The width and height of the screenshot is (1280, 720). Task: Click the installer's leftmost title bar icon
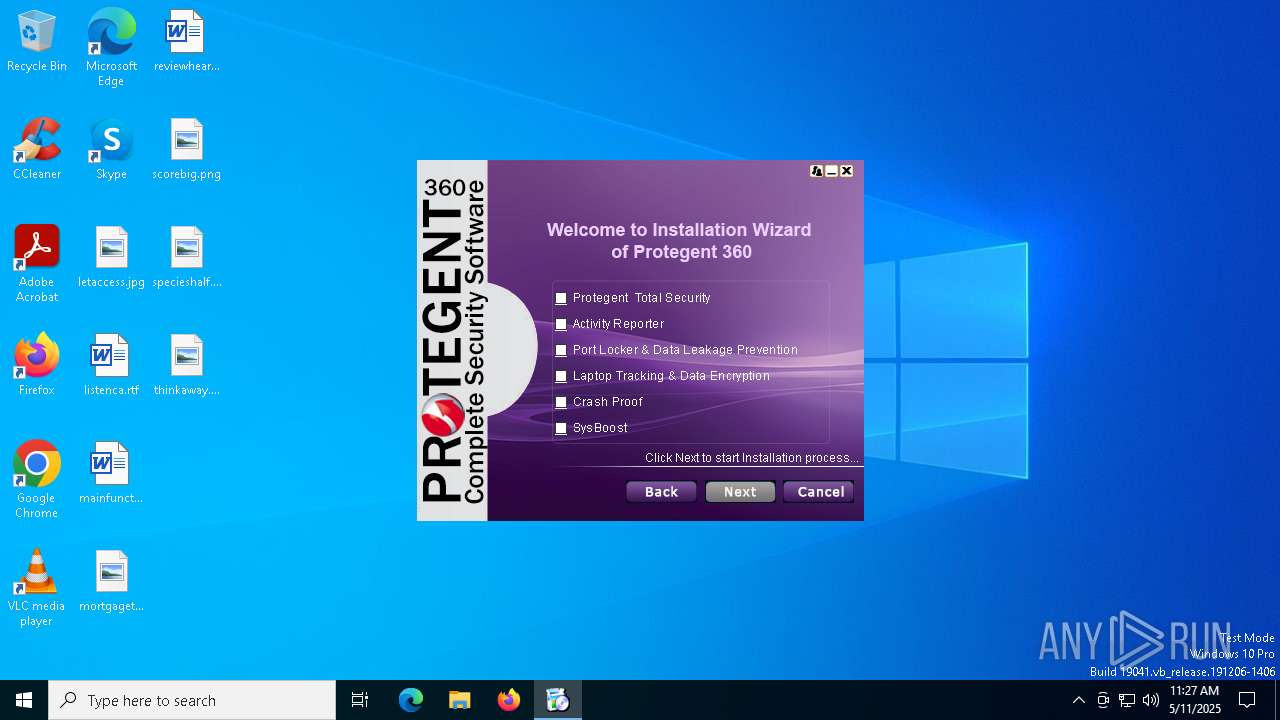tap(816, 171)
